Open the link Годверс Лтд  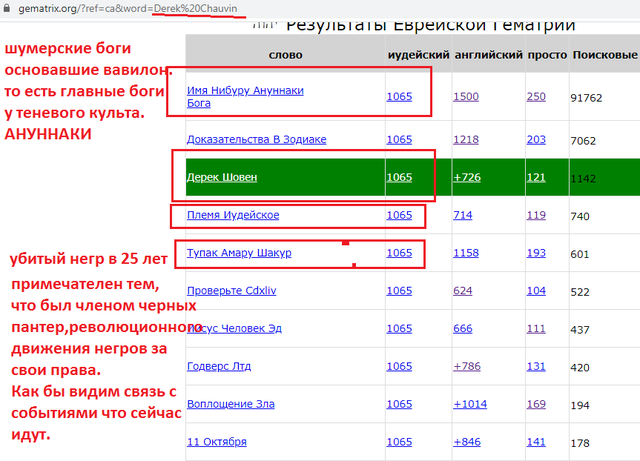219,366
